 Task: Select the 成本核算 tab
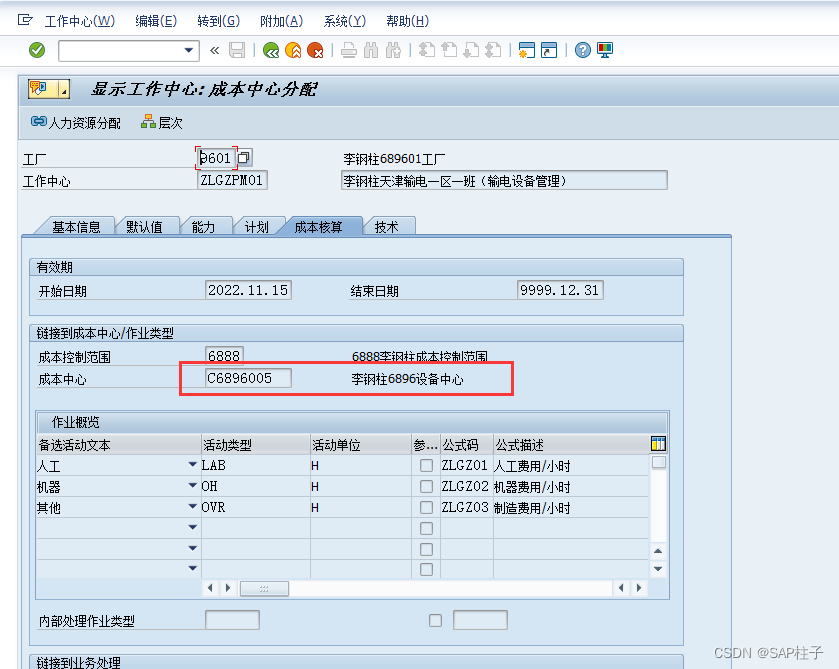coord(318,227)
